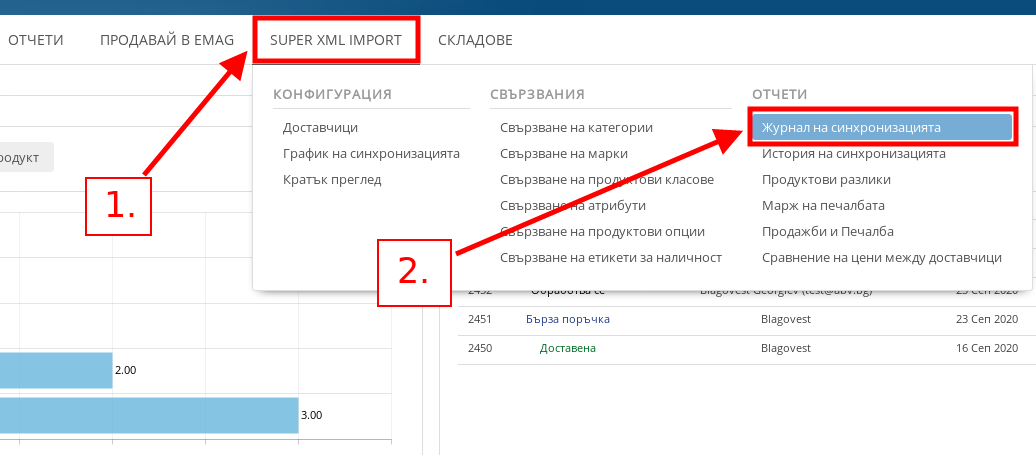
Task: Select Продуктови разлики report
Action: (826, 180)
